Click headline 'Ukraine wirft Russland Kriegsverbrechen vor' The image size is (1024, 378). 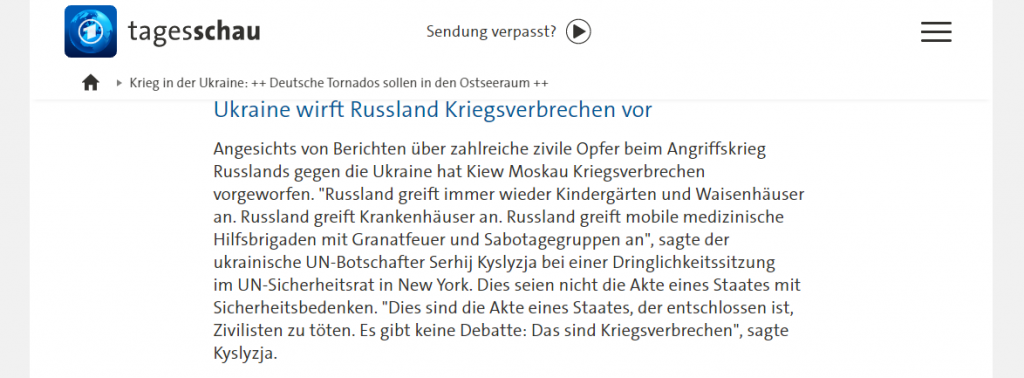433,110
